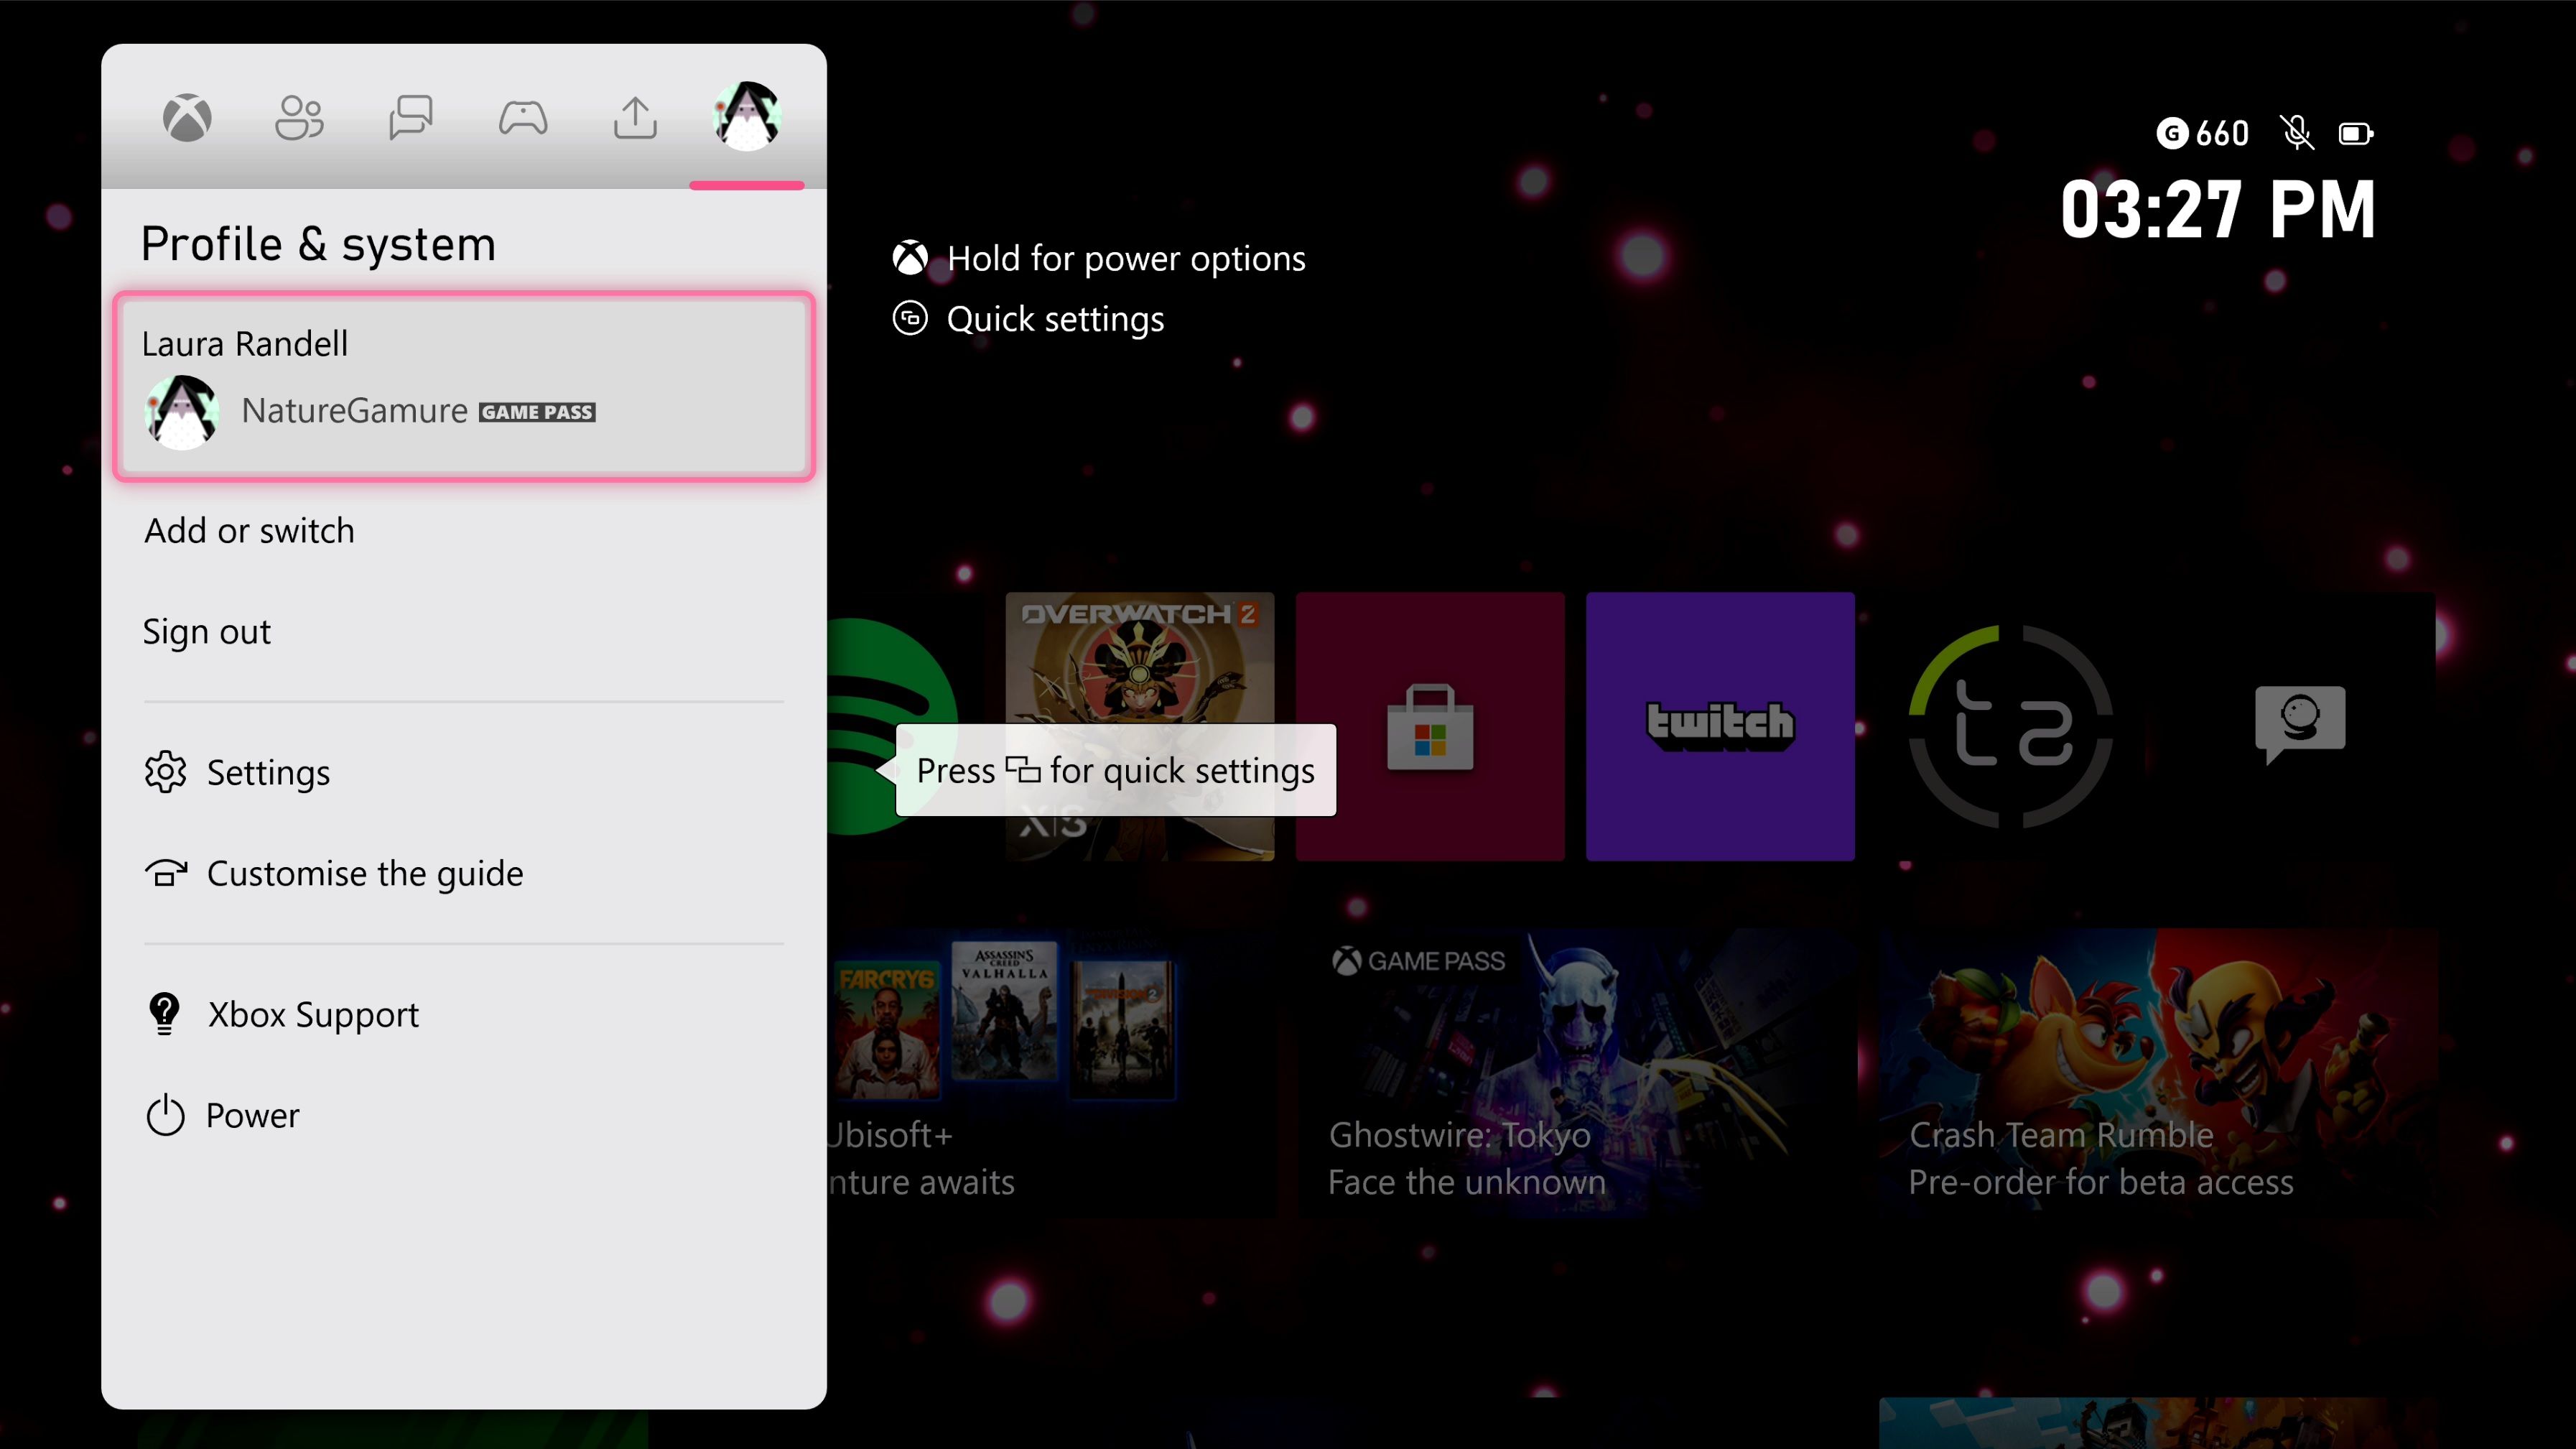Select the profile avatar tab
The image size is (2576, 1449).
pyautogui.click(x=746, y=116)
